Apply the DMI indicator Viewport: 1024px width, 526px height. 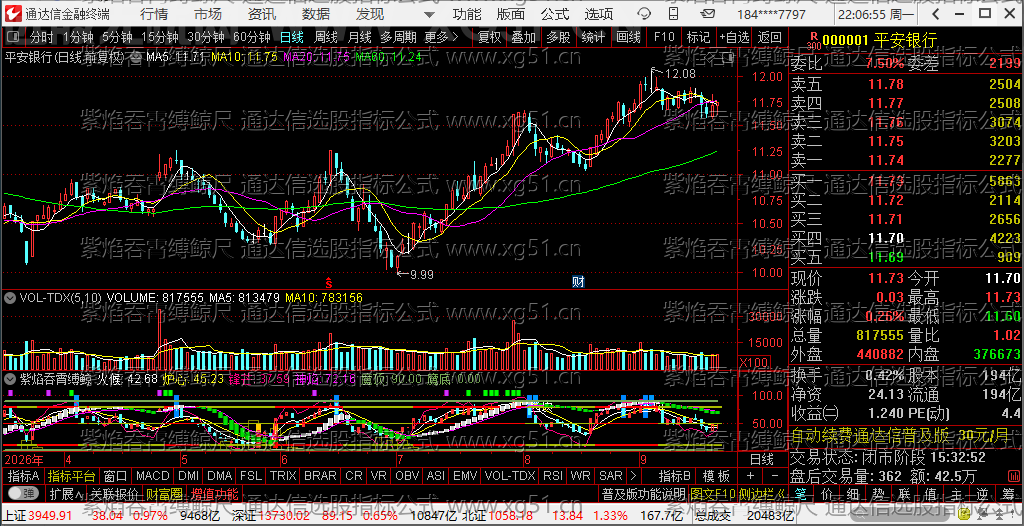pos(189,476)
